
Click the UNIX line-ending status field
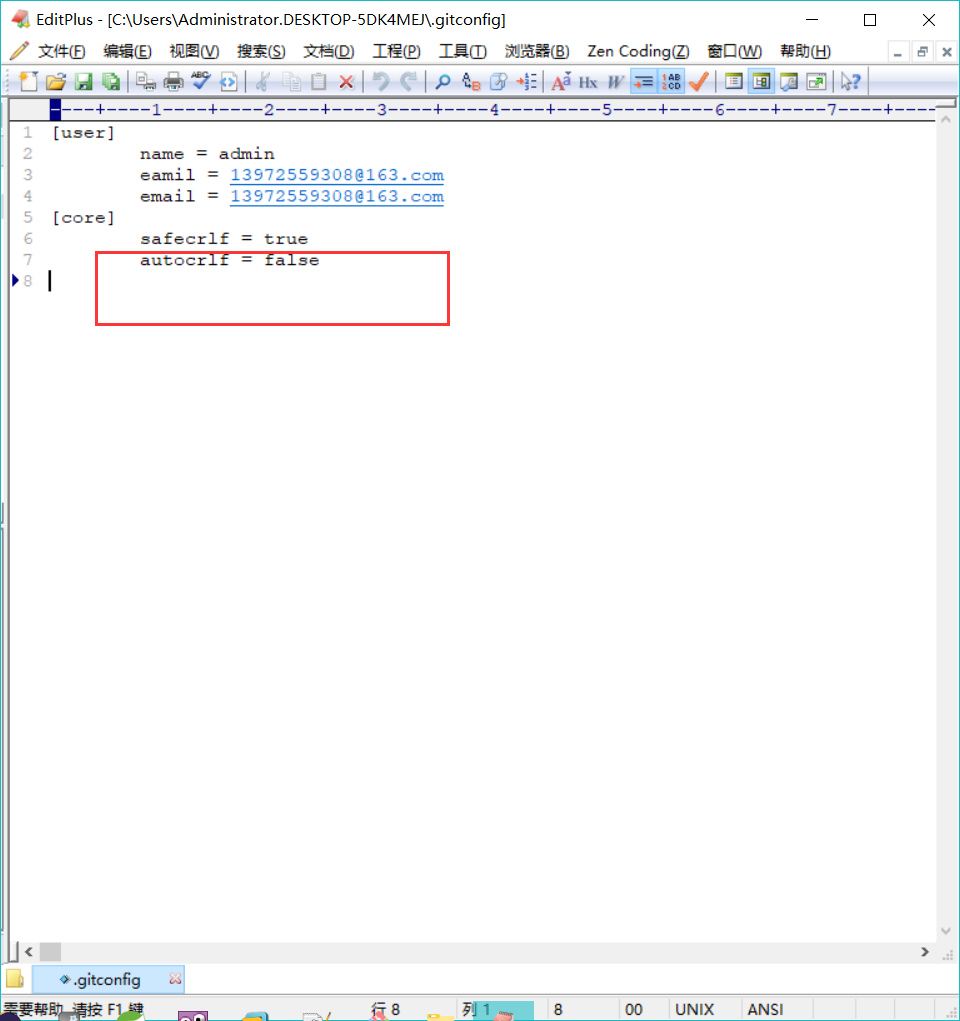click(694, 1009)
